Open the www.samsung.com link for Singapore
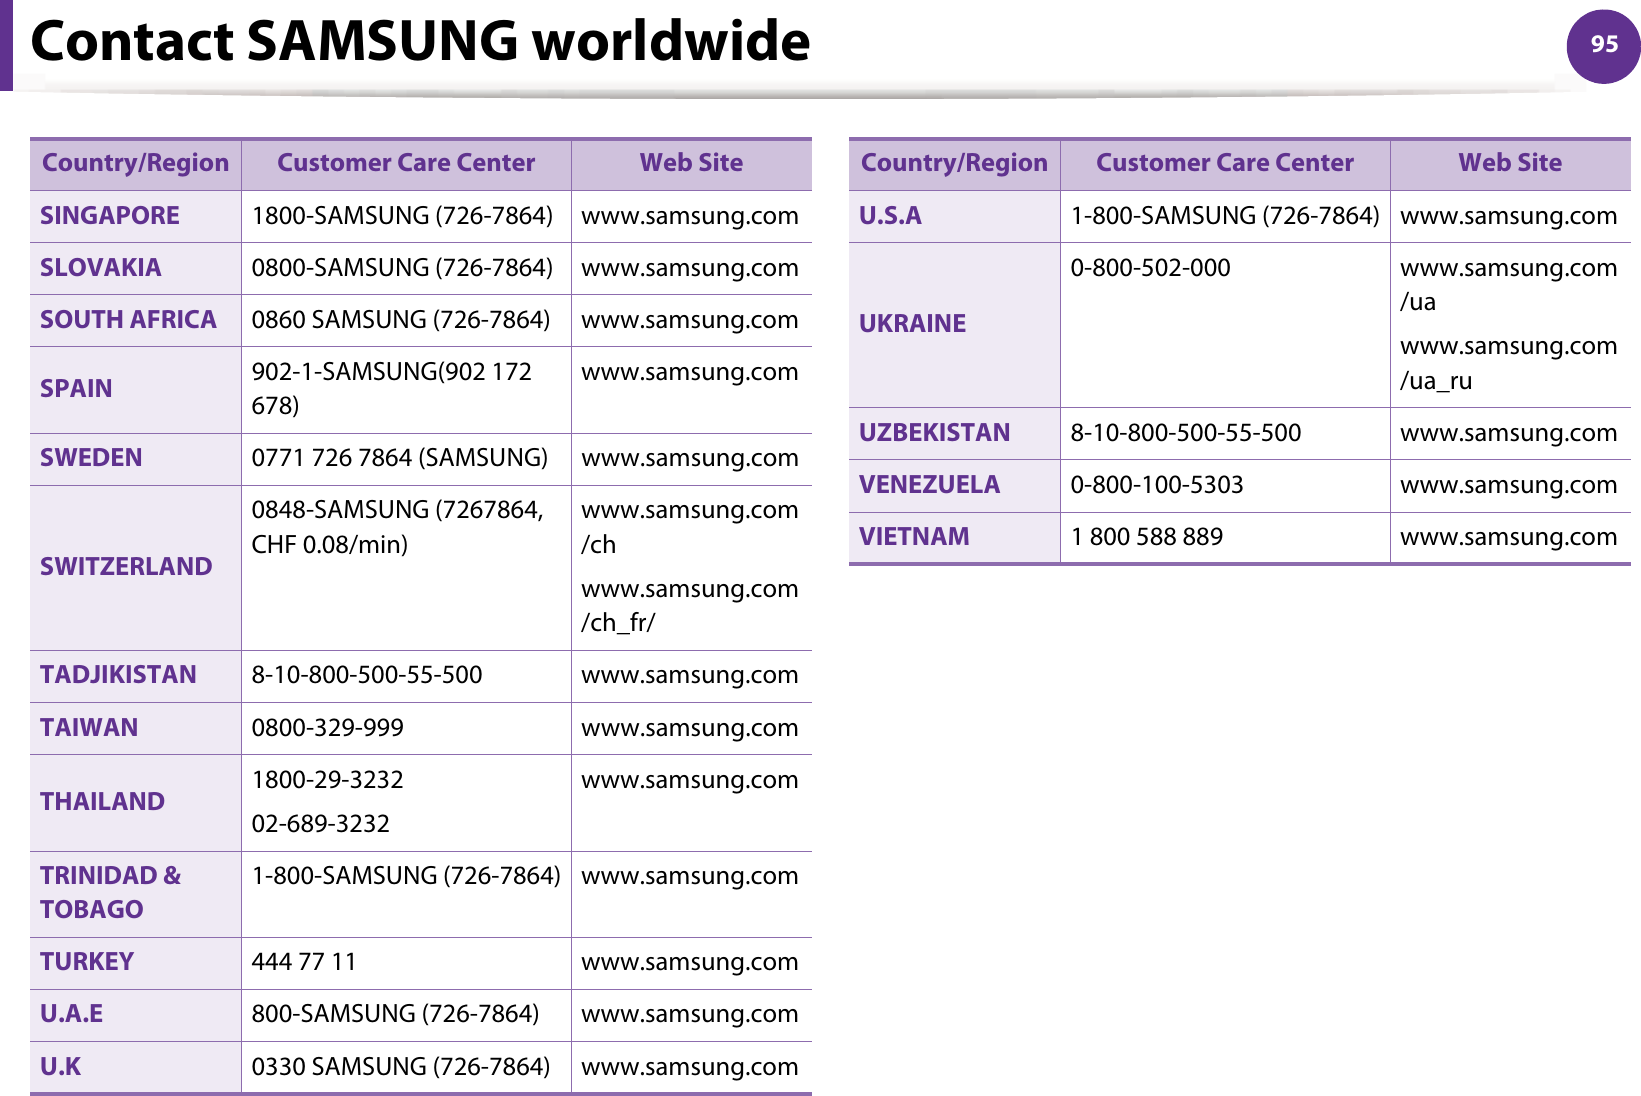 click(690, 217)
